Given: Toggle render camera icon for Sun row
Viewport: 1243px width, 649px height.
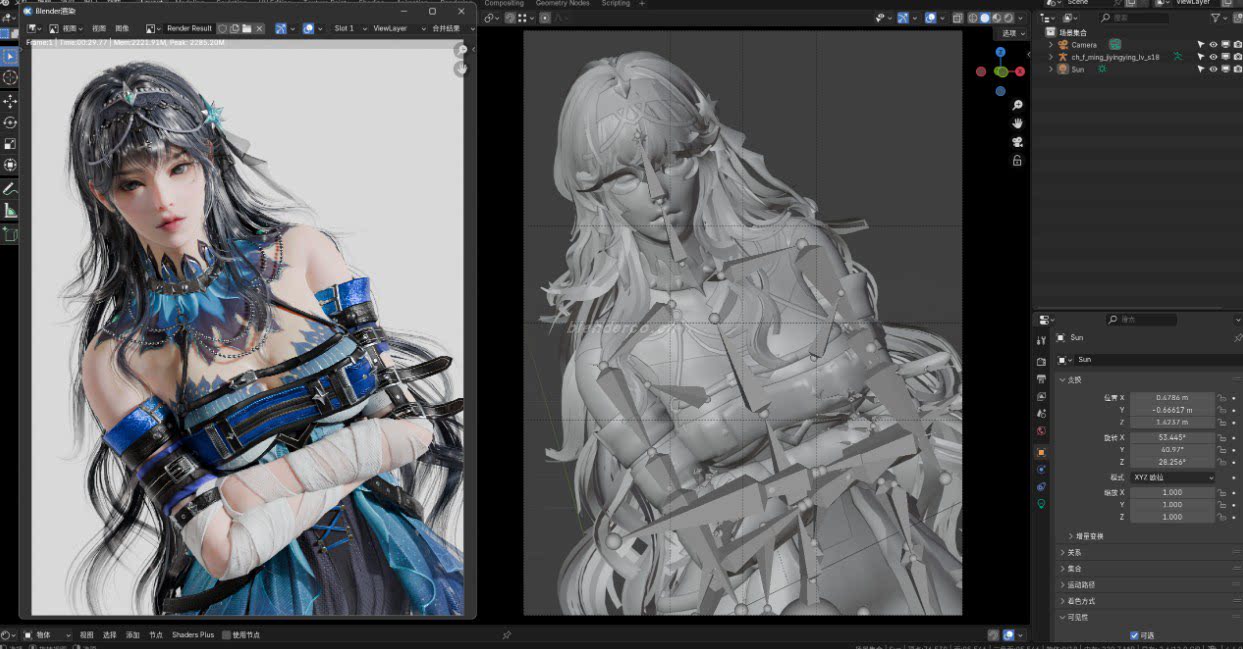Looking at the screenshot, I should pyautogui.click(x=1238, y=69).
